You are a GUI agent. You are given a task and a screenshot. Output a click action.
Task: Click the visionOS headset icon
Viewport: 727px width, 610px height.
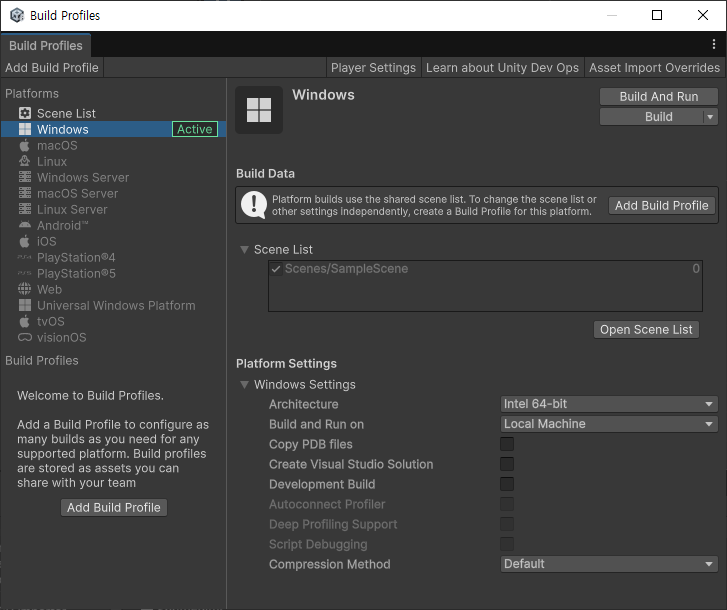point(25,337)
